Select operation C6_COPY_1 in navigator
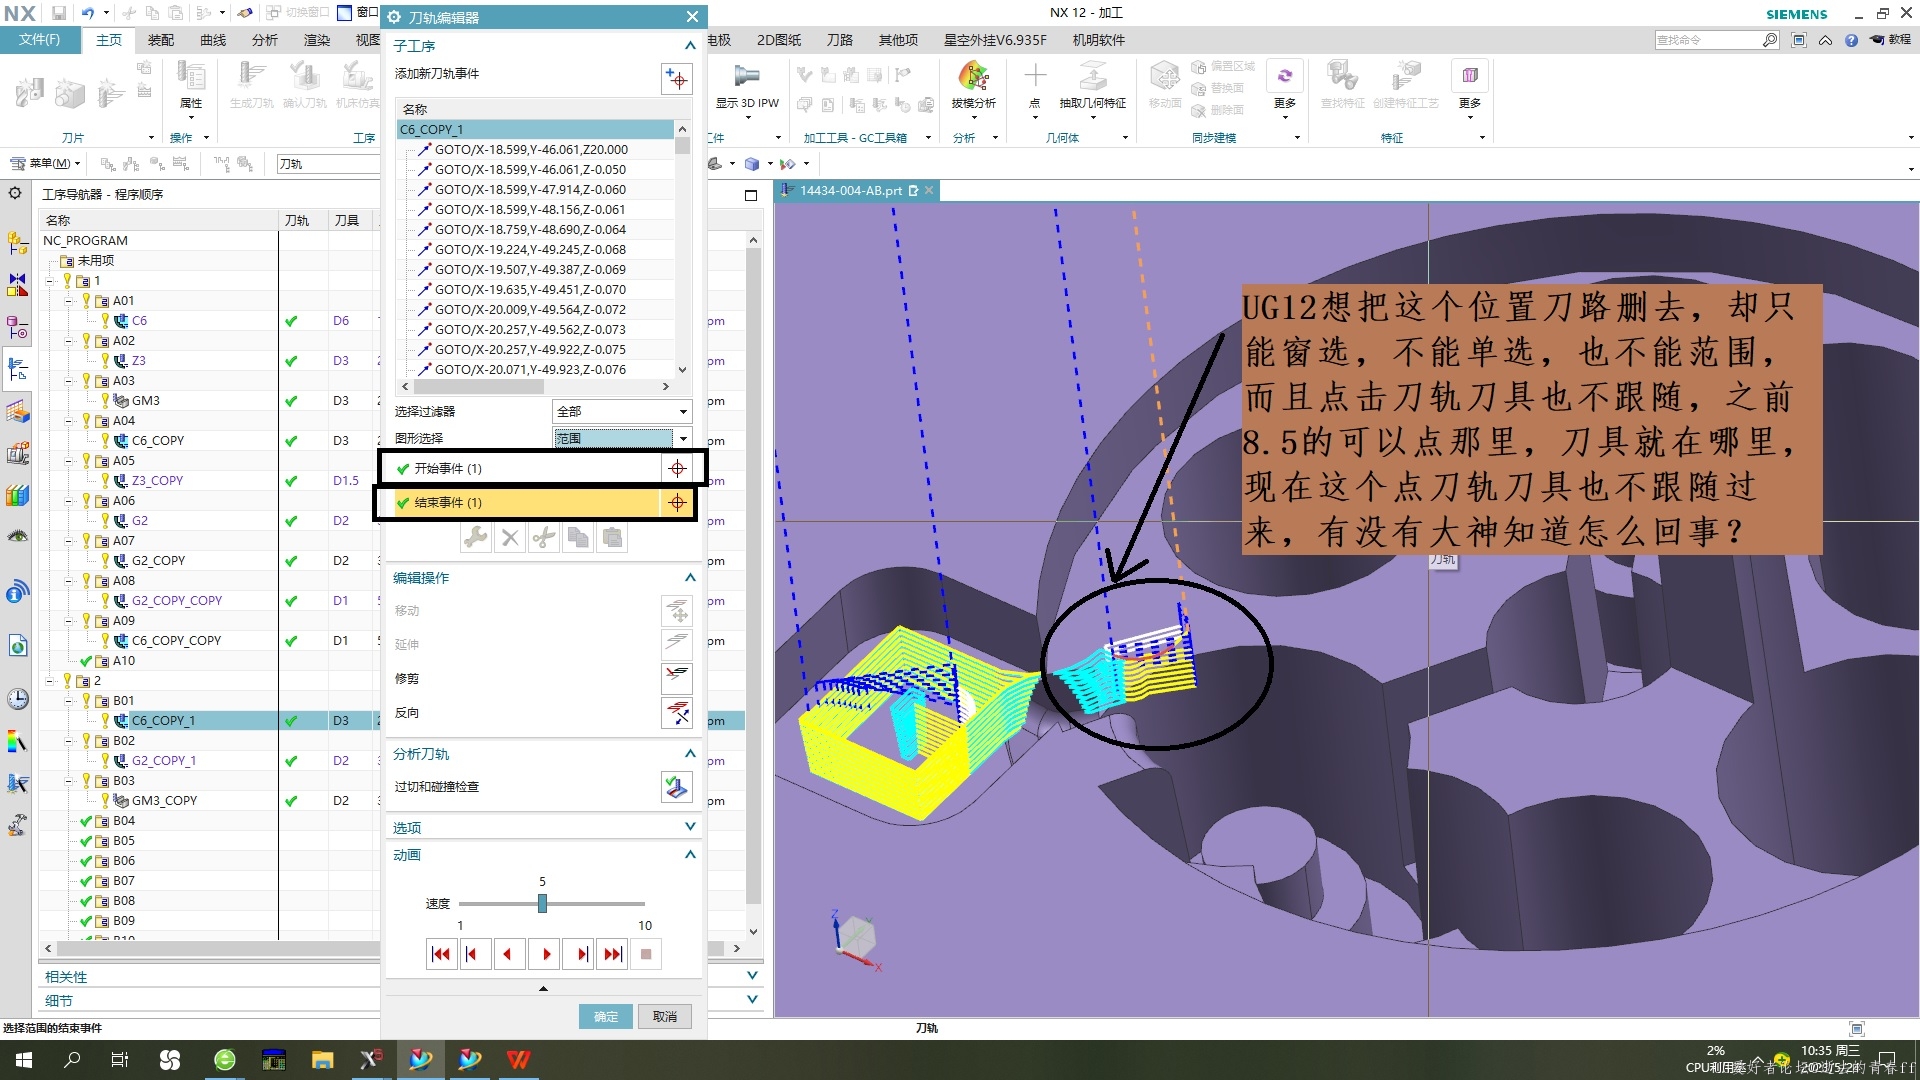Viewport: 1920px width, 1080px height. (x=163, y=720)
